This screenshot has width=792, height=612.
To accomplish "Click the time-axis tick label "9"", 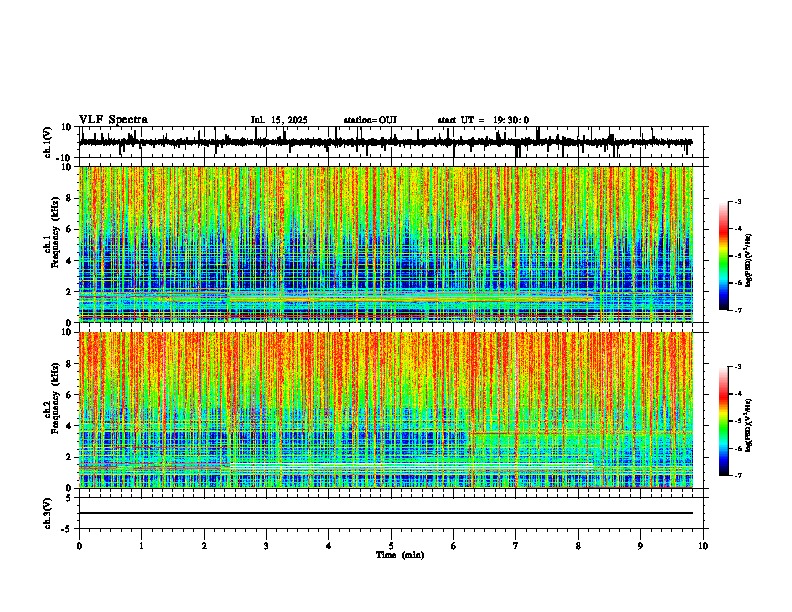I will pyautogui.click(x=640, y=546).
